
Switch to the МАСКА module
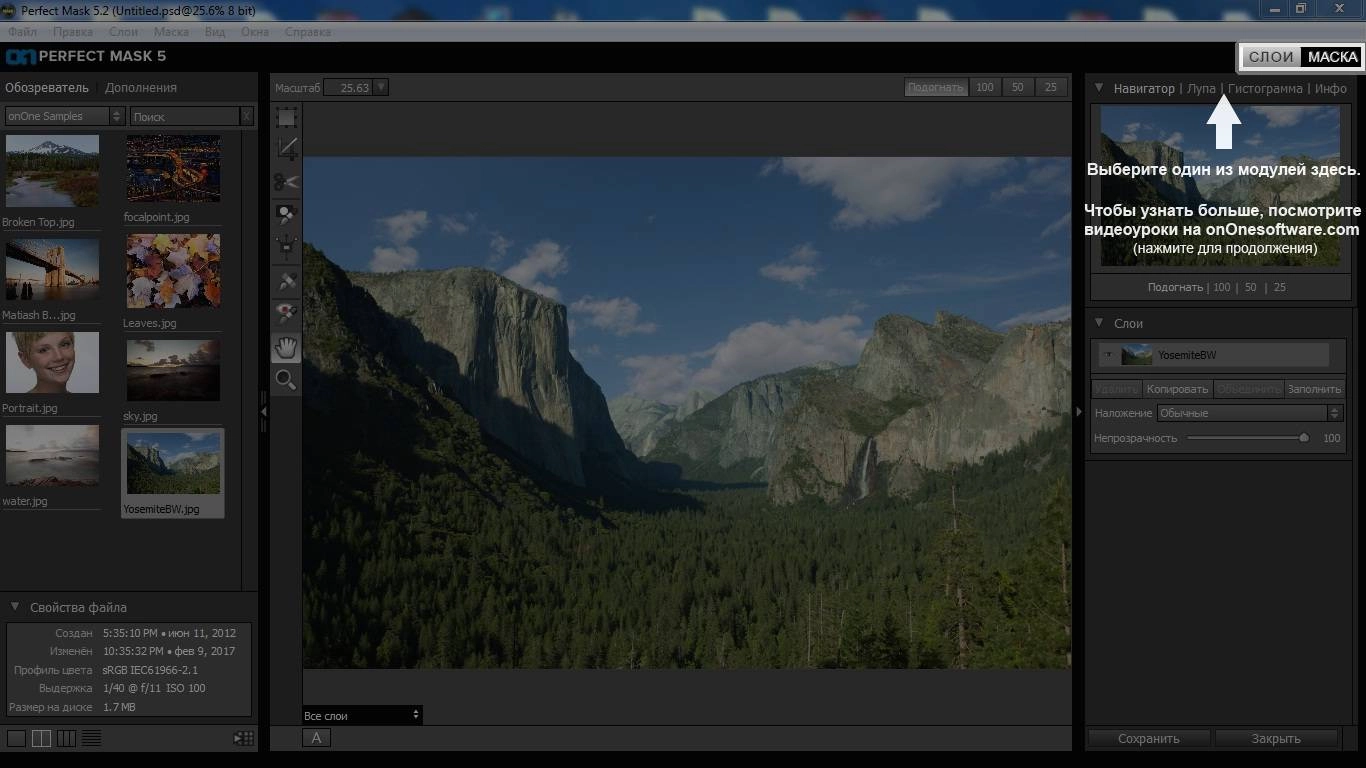pos(1332,57)
